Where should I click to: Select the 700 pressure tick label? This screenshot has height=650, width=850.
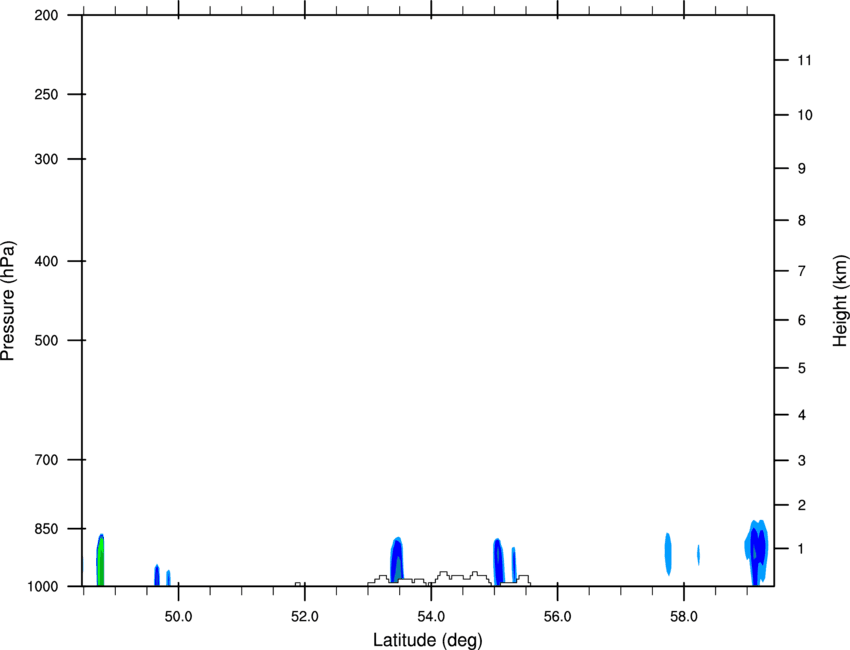(46, 460)
